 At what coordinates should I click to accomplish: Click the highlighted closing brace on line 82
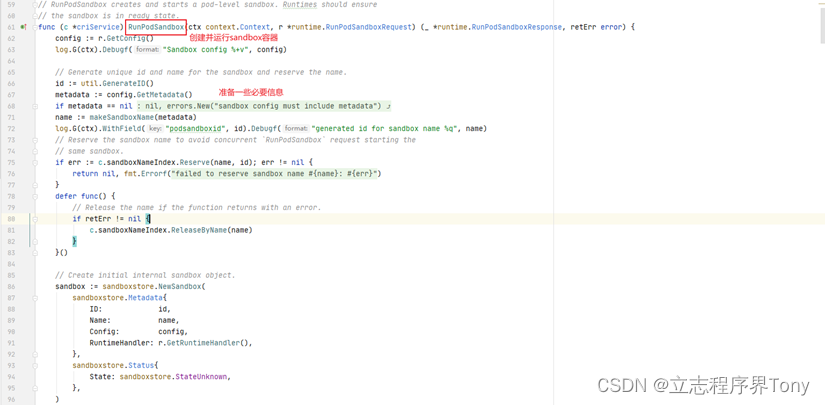[75, 241]
